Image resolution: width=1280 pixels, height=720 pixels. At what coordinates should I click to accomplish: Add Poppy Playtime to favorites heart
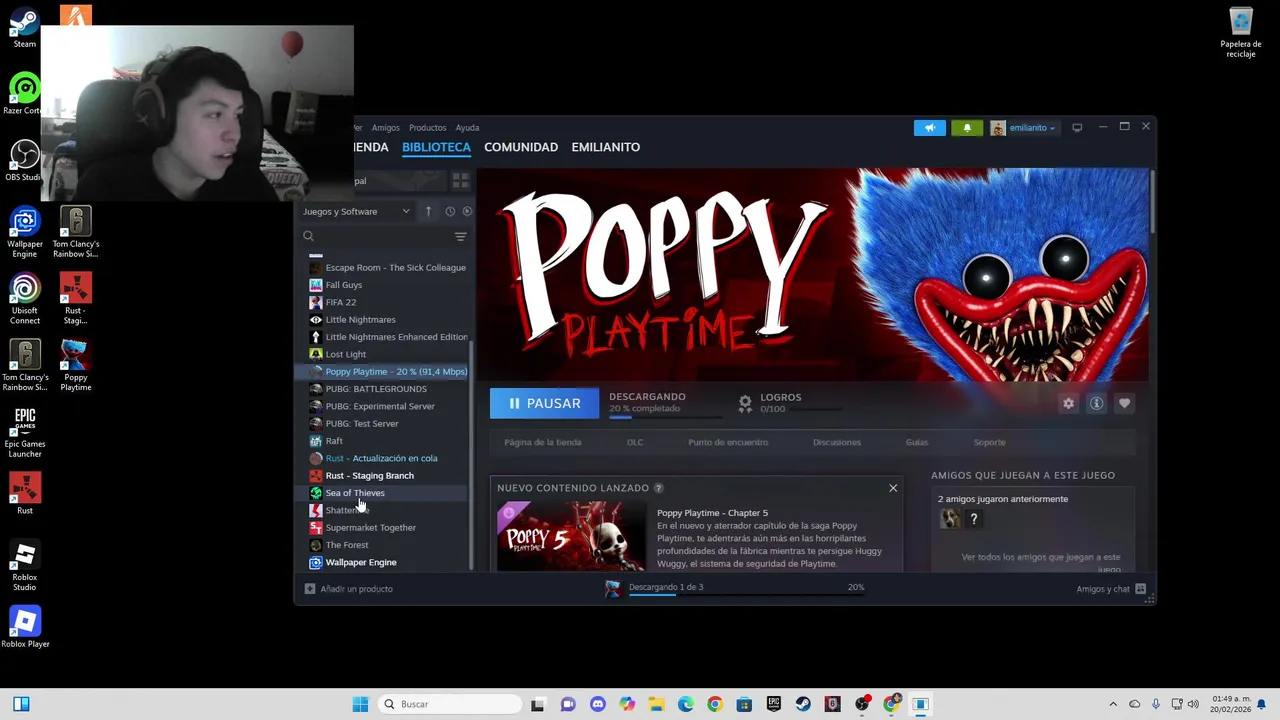tap(1124, 403)
